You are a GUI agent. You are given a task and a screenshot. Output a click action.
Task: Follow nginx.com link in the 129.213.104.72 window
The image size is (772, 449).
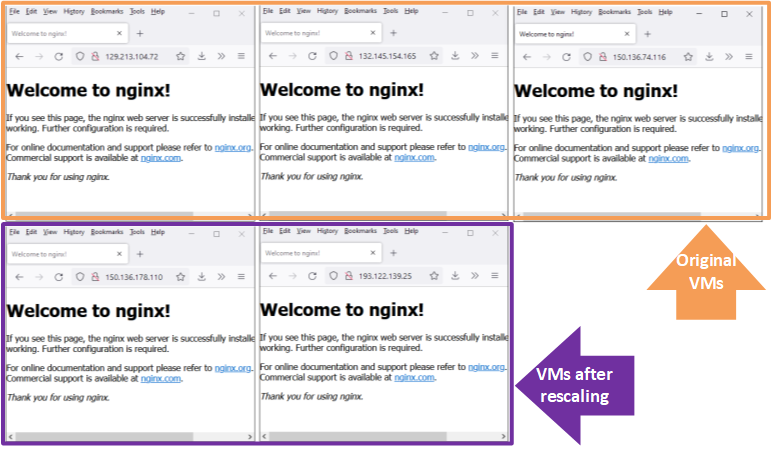pos(161,158)
